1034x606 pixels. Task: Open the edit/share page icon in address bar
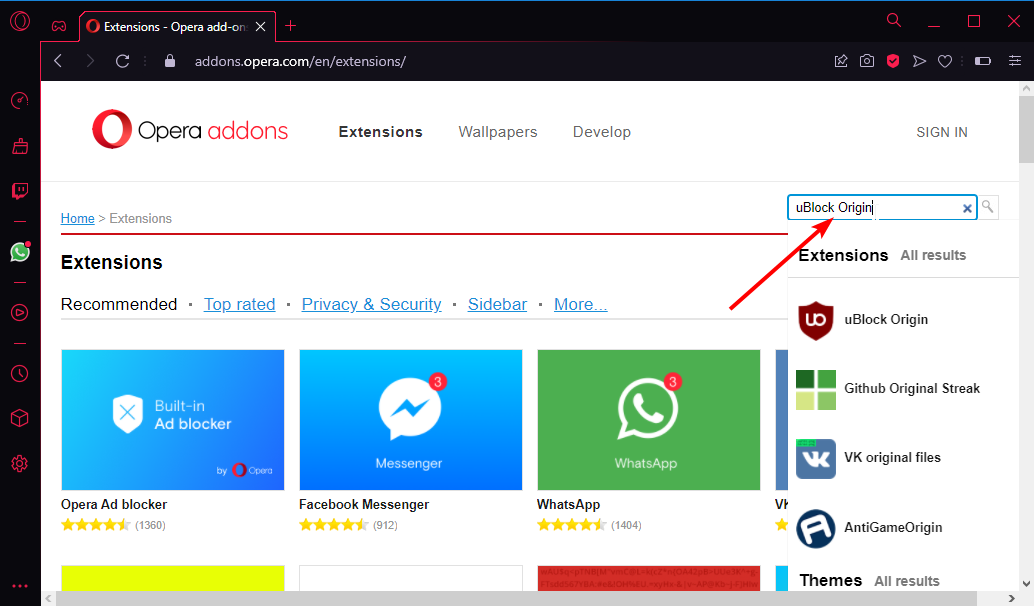point(841,61)
